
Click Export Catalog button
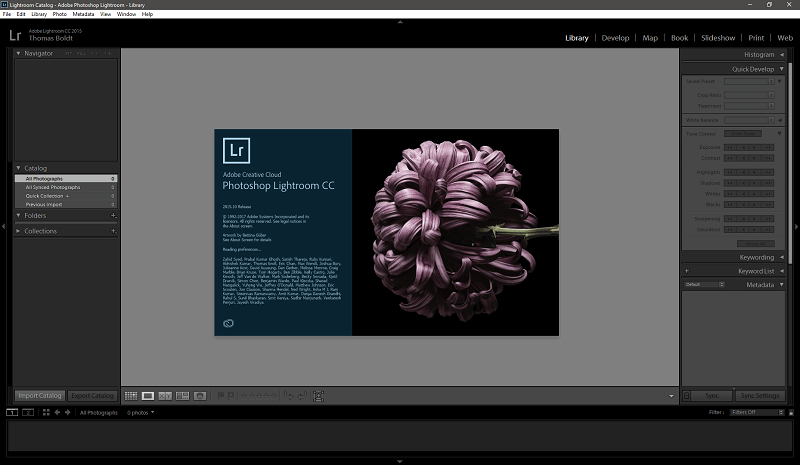92,396
